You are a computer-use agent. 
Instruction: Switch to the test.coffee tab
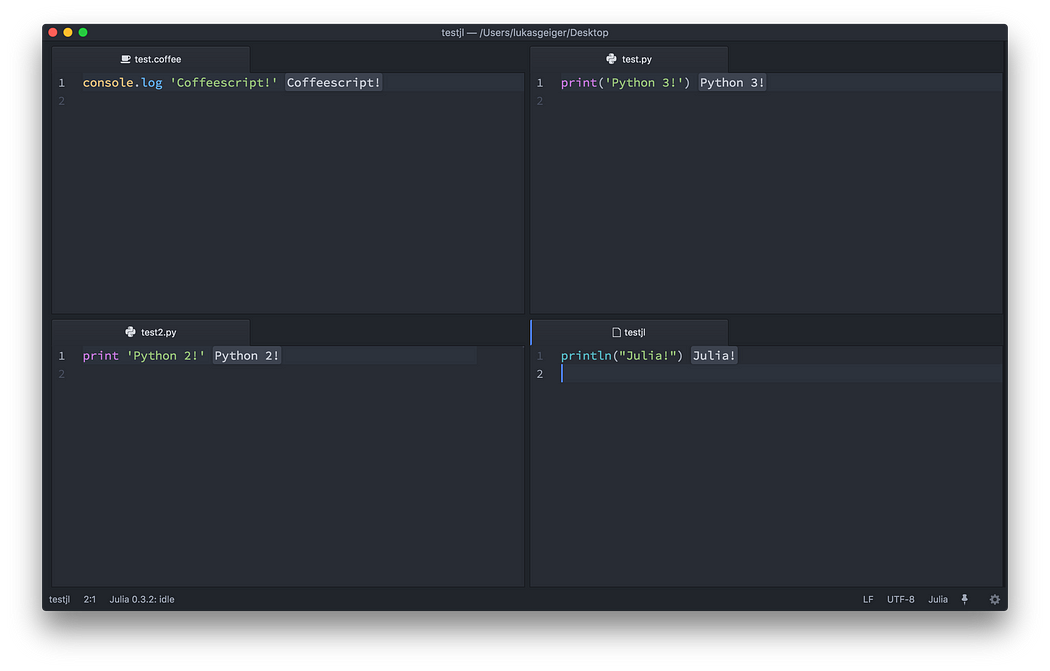tap(151, 59)
